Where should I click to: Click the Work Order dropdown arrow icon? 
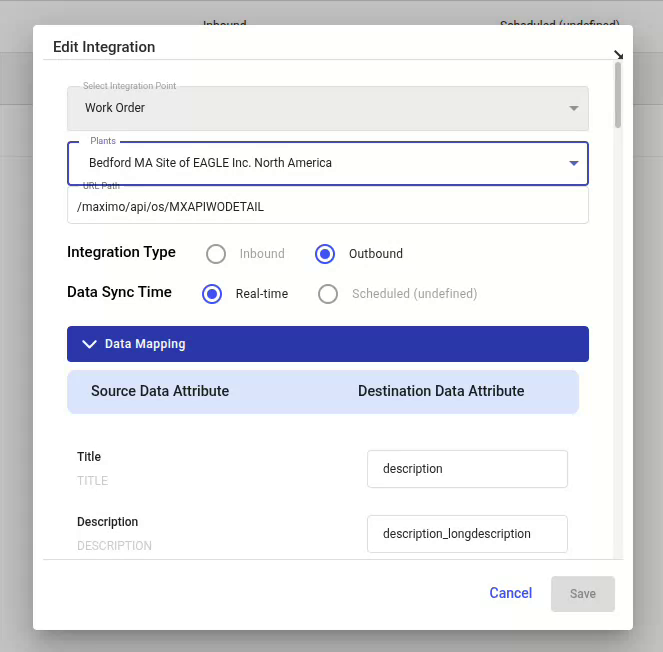click(573, 108)
